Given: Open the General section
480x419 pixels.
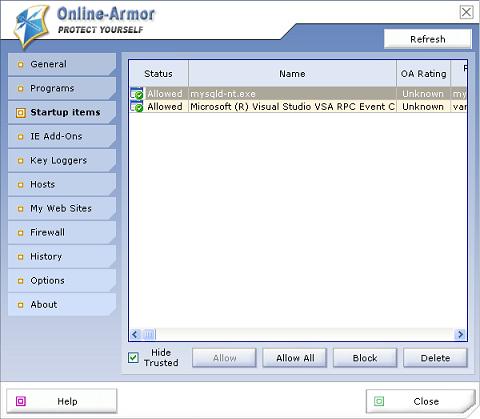Looking at the screenshot, I should click(62, 64).
